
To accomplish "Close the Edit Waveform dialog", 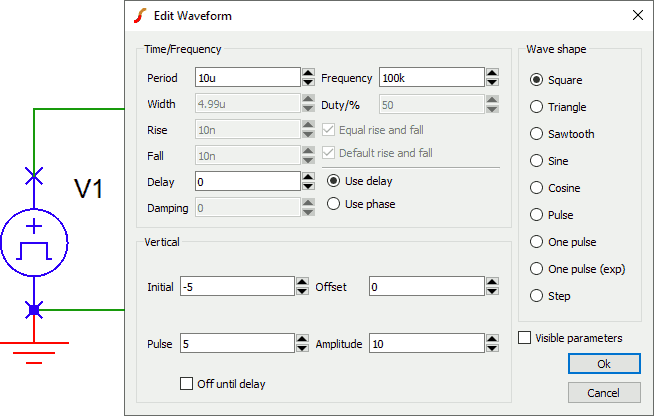I will [638, 15].
